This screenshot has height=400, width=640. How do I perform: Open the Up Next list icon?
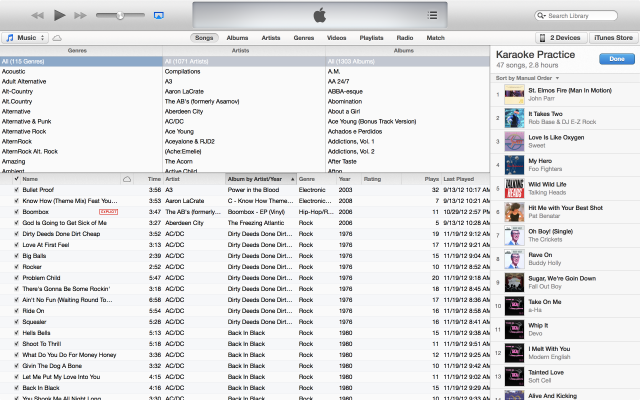click(432, 16)
